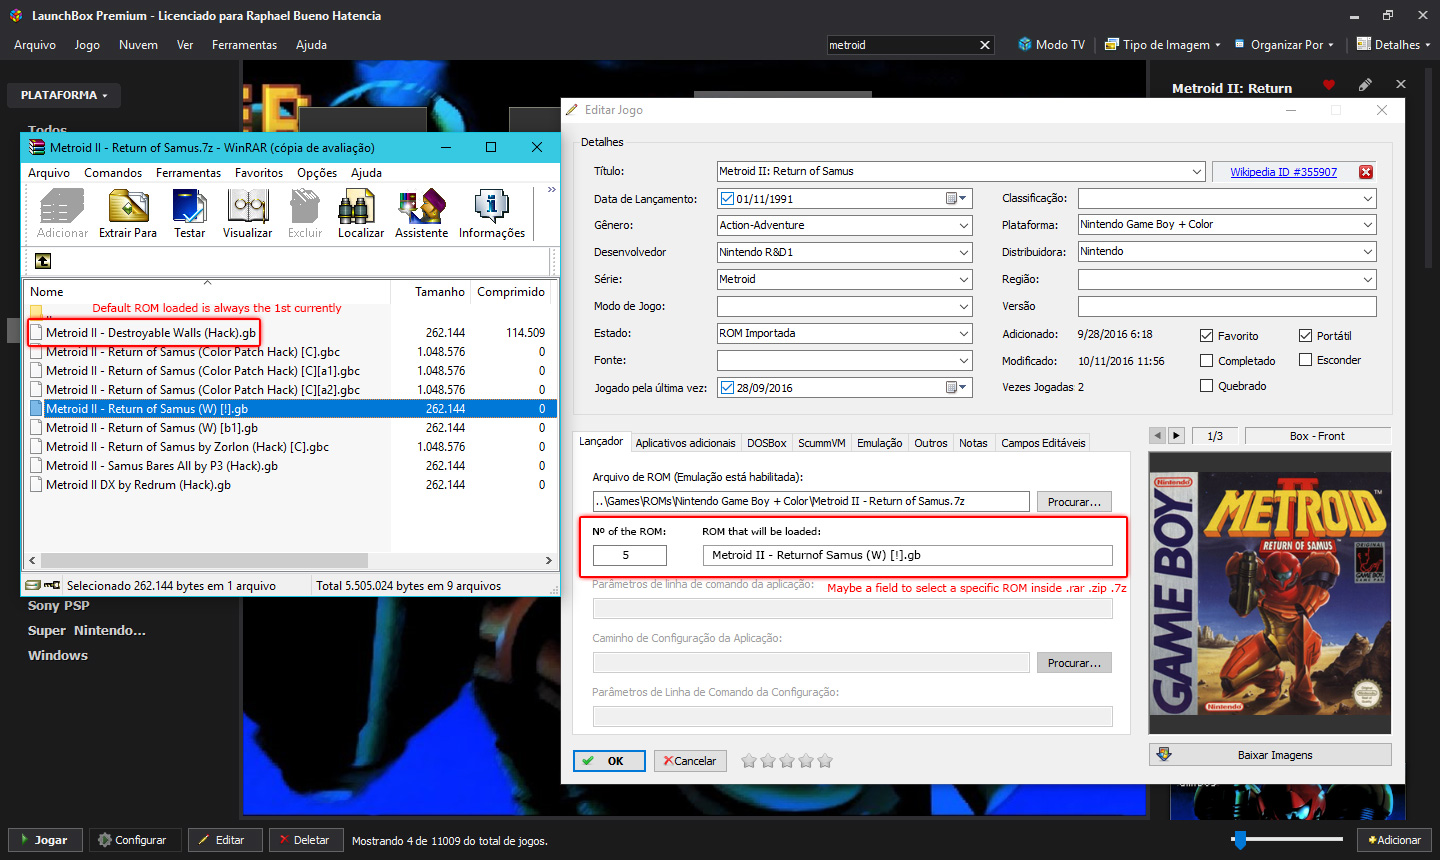Open WinRAR Informações icon

click(x=492, y=214)
